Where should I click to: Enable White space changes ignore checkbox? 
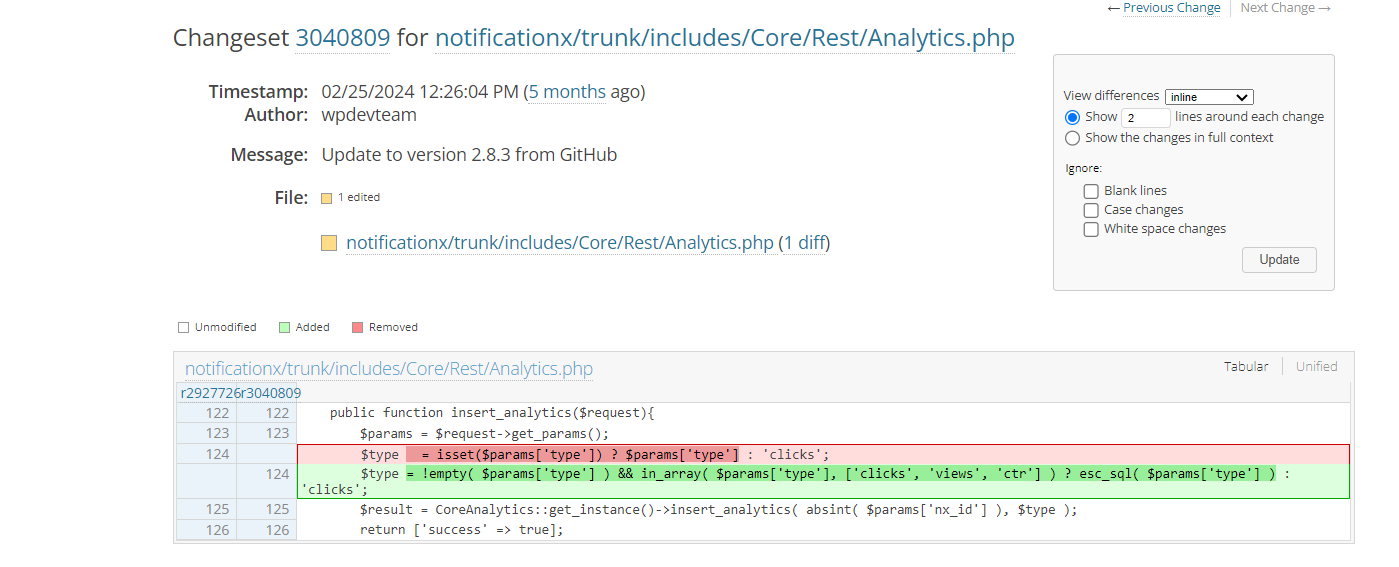[1091, 229]
